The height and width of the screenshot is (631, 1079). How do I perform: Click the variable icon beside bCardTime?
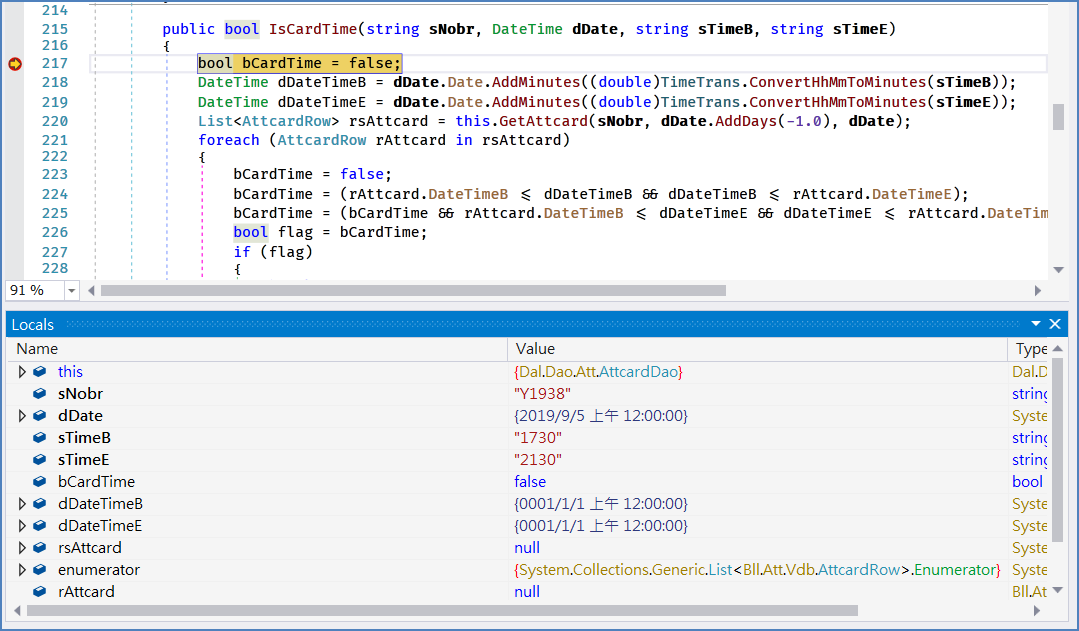tap(39, 482)
